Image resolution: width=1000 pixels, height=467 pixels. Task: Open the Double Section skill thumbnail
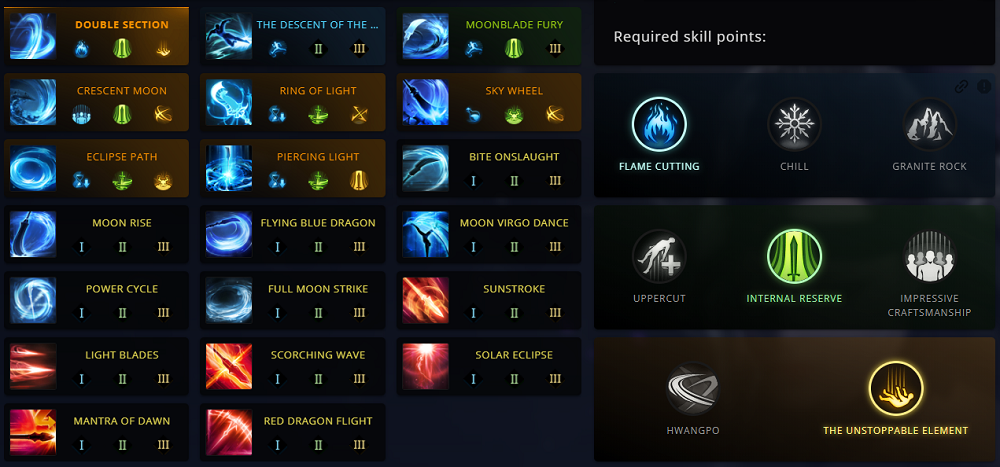pyautogui.click(x=33, y=36)
